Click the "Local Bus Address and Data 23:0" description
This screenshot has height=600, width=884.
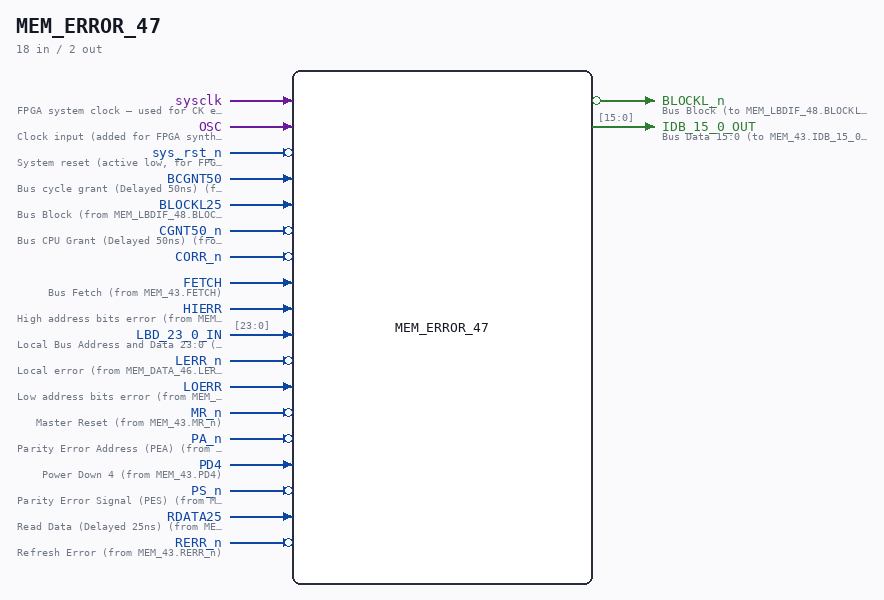point(120,345)
